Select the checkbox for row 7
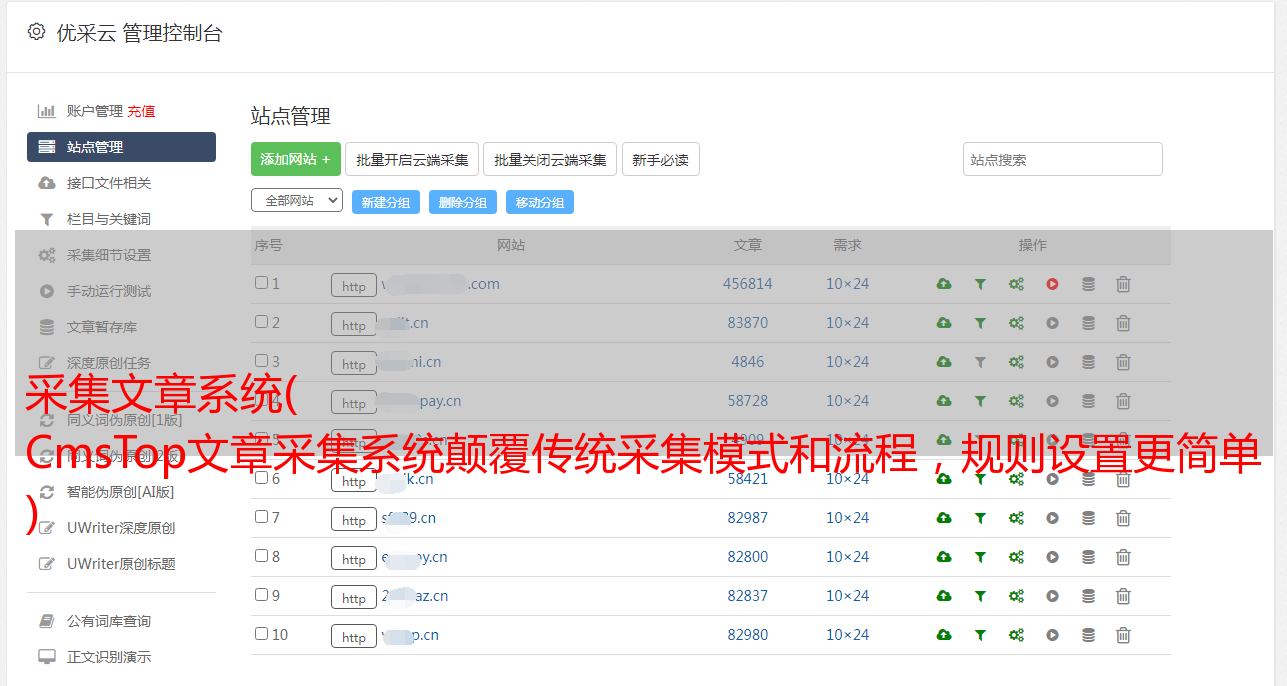 pos(261,517)
